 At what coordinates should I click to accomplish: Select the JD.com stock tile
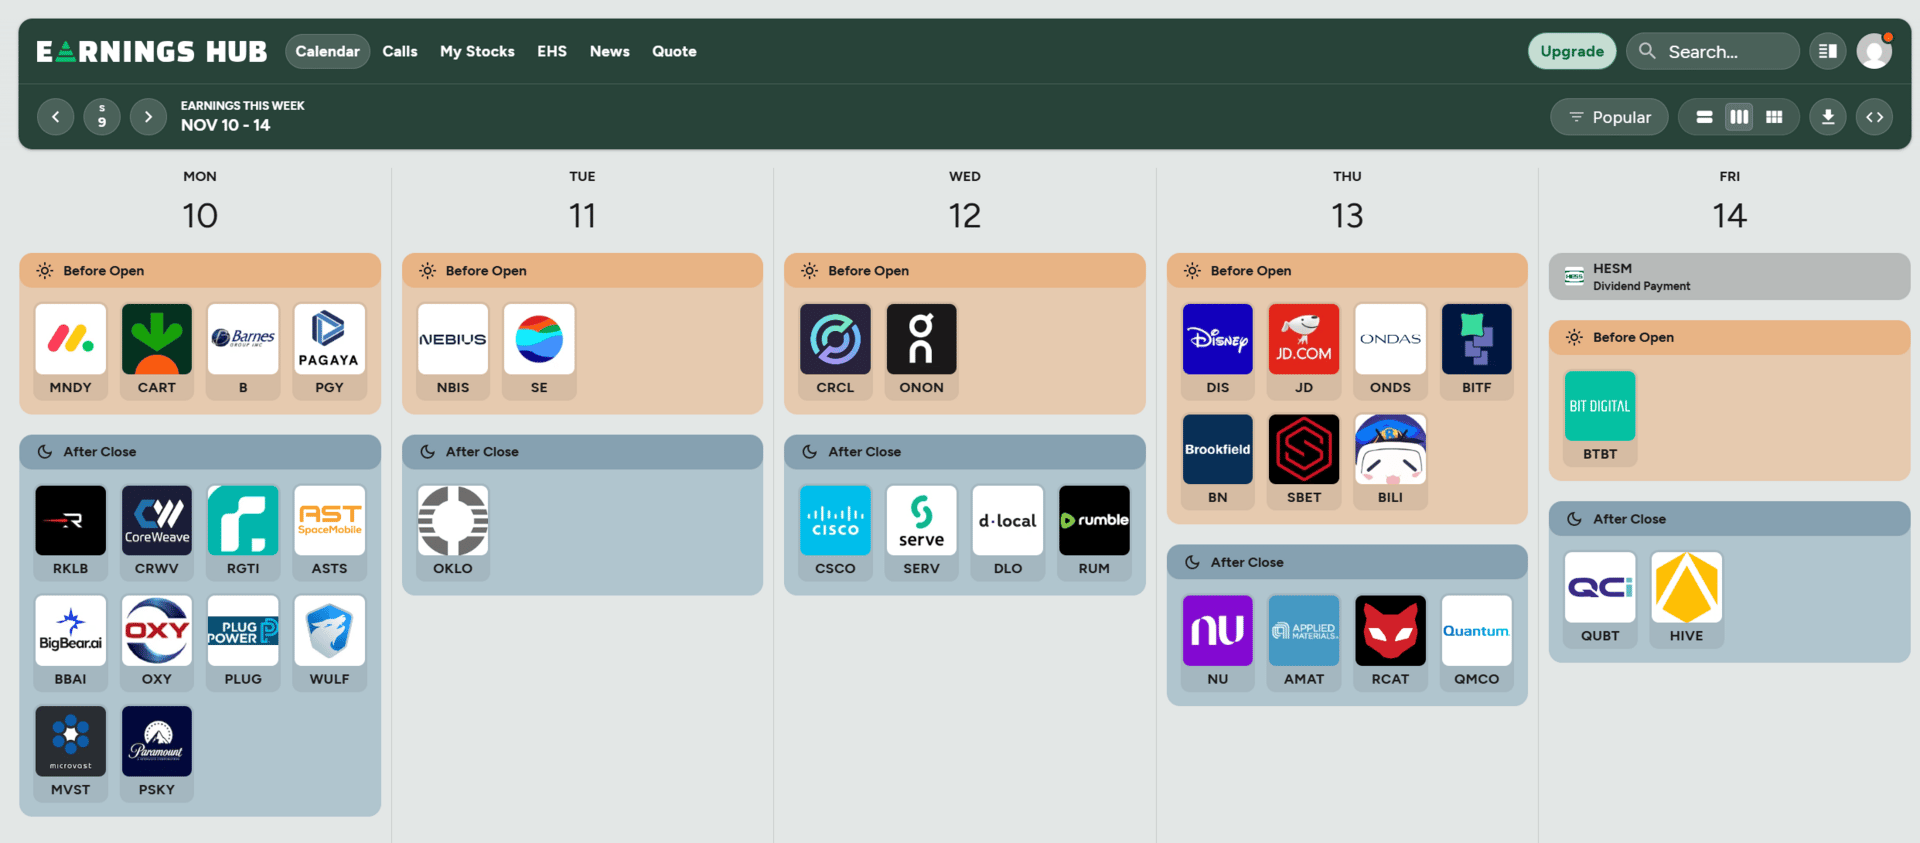(1304, 351)
